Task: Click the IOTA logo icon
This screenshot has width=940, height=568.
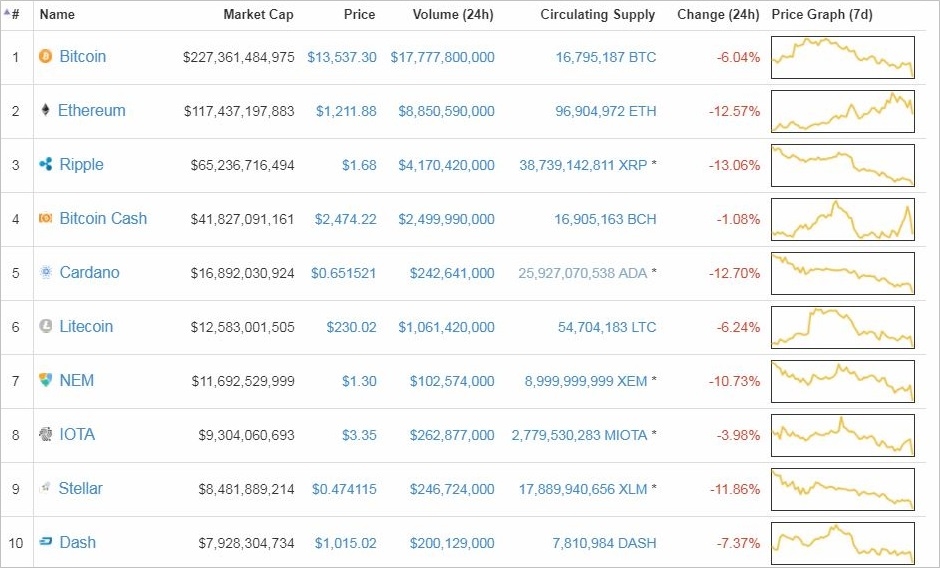Action: (x=45, y=435)
